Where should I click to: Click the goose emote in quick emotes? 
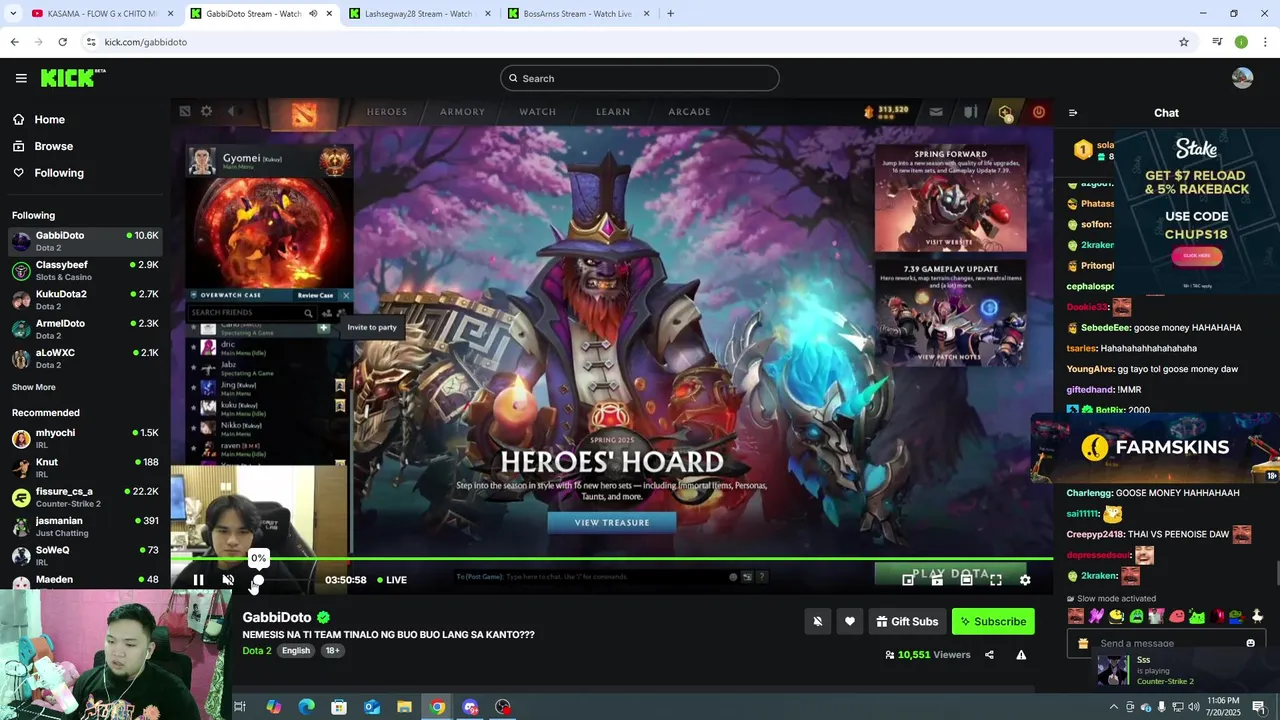[1257, 616]
